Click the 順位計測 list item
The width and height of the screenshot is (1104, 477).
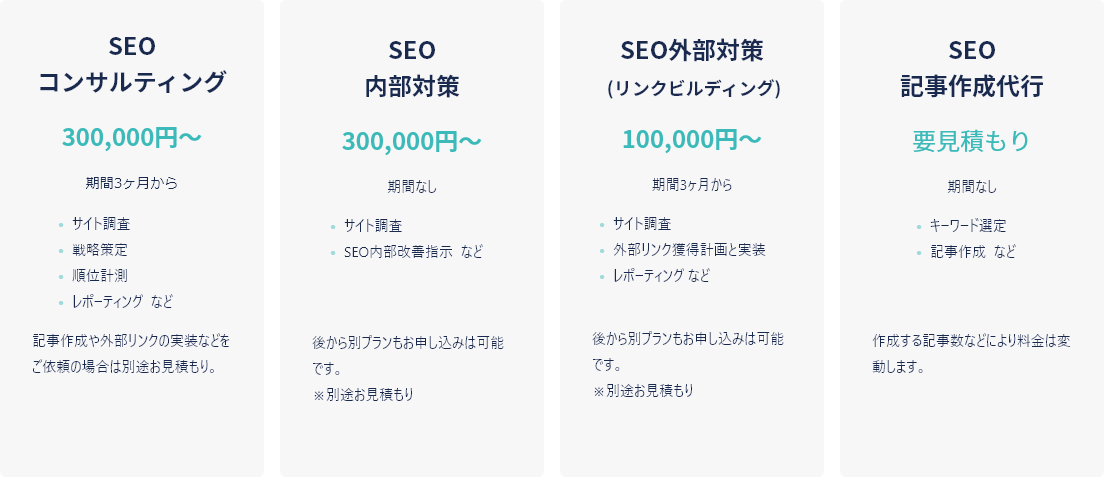pos(100,275)
